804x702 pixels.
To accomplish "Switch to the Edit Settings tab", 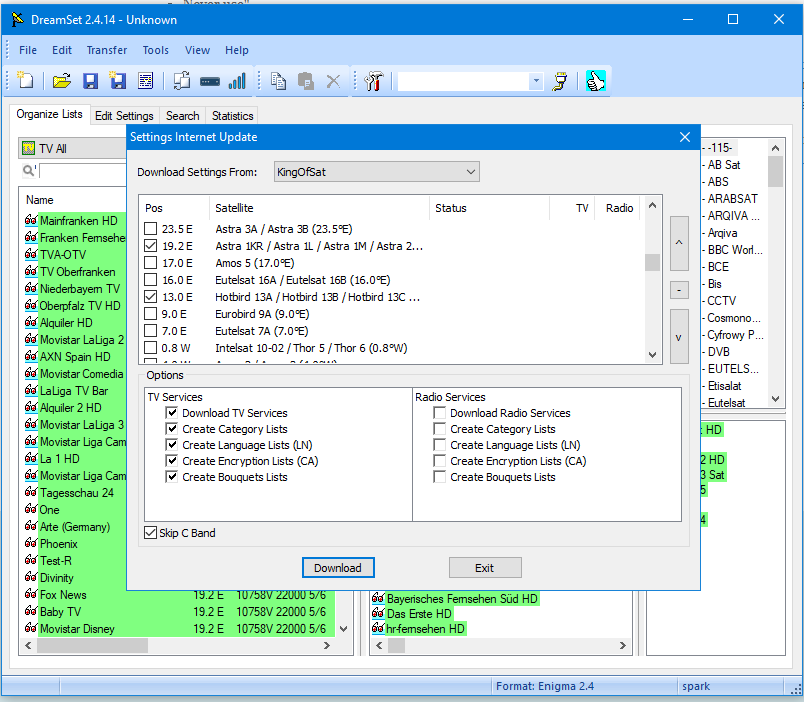I will tap(125, 116).
